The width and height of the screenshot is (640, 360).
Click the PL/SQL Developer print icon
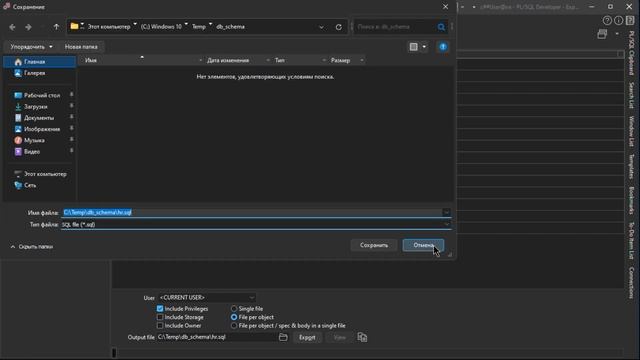(602, 34)
